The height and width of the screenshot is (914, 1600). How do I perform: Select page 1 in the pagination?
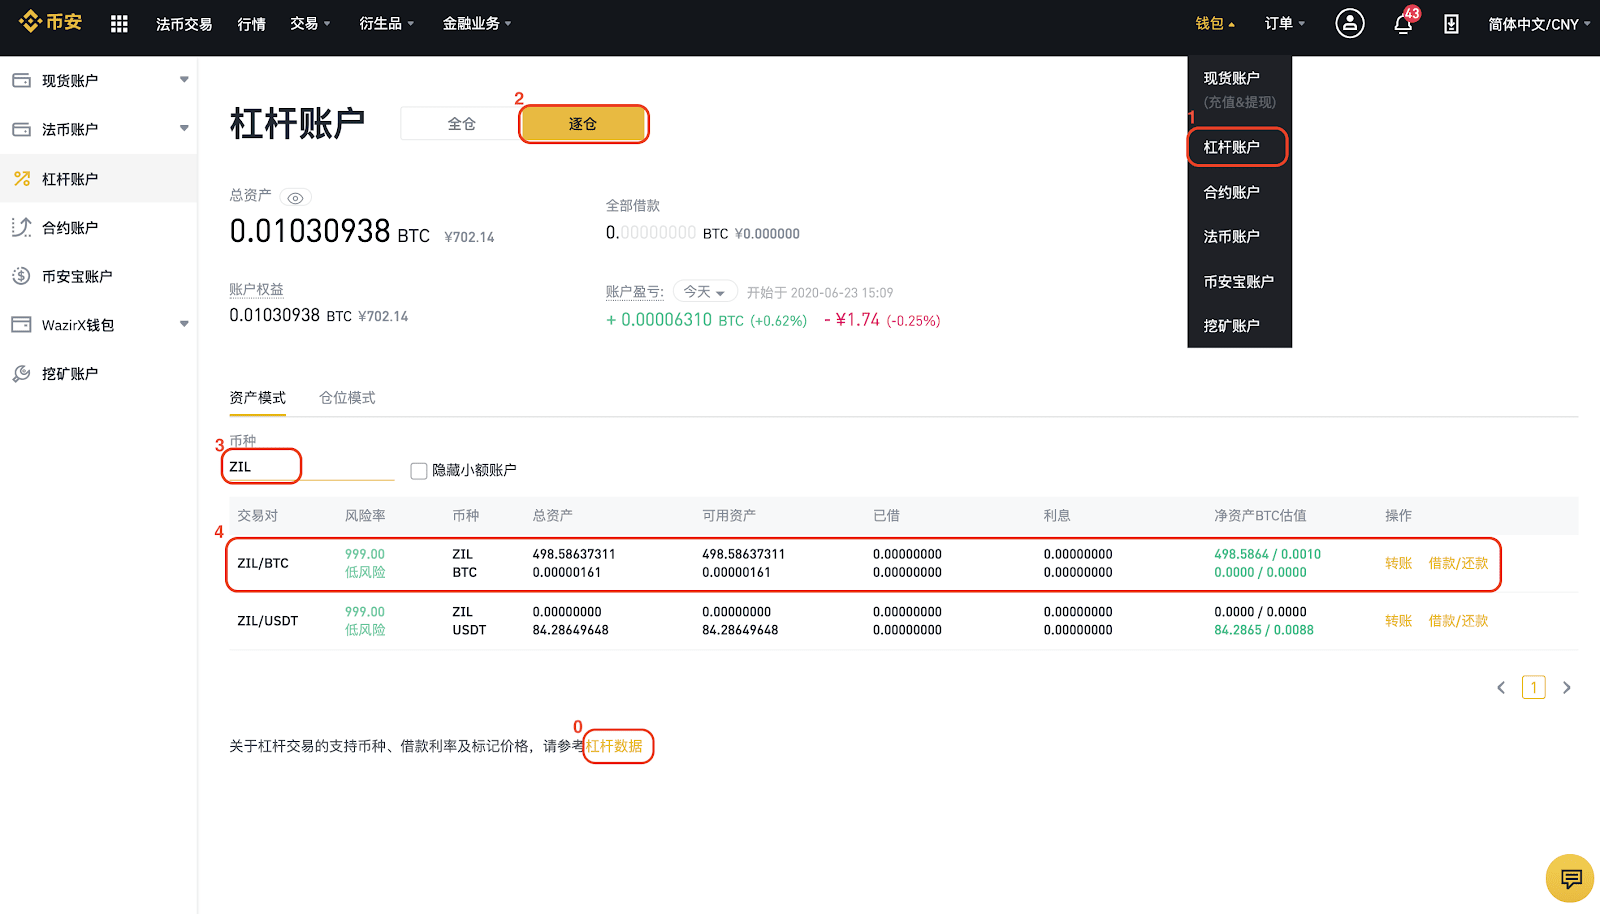(x=1533, y=687)
